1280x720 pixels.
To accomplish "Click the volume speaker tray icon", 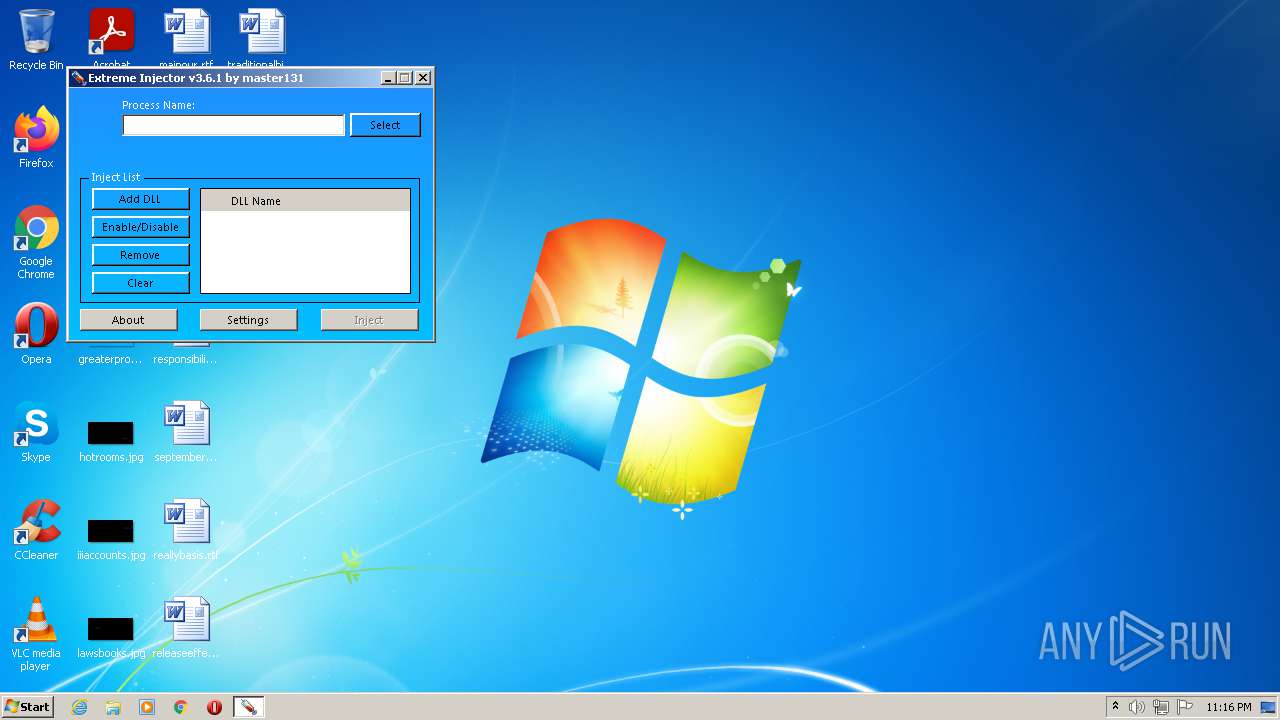I will pyautogui.click(x=1137, y=707).
